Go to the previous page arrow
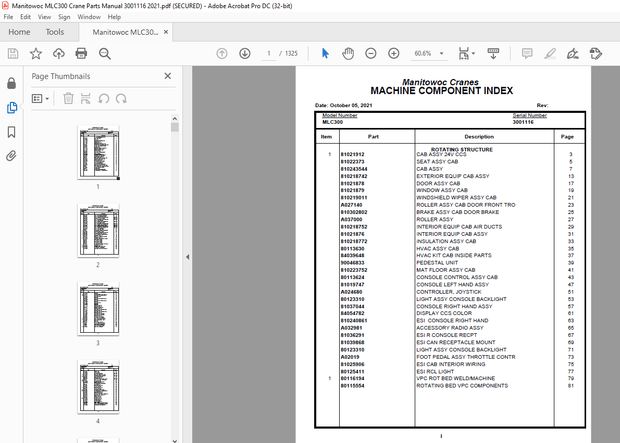Viewport: 620px width, 443px height. click(221, 53)
